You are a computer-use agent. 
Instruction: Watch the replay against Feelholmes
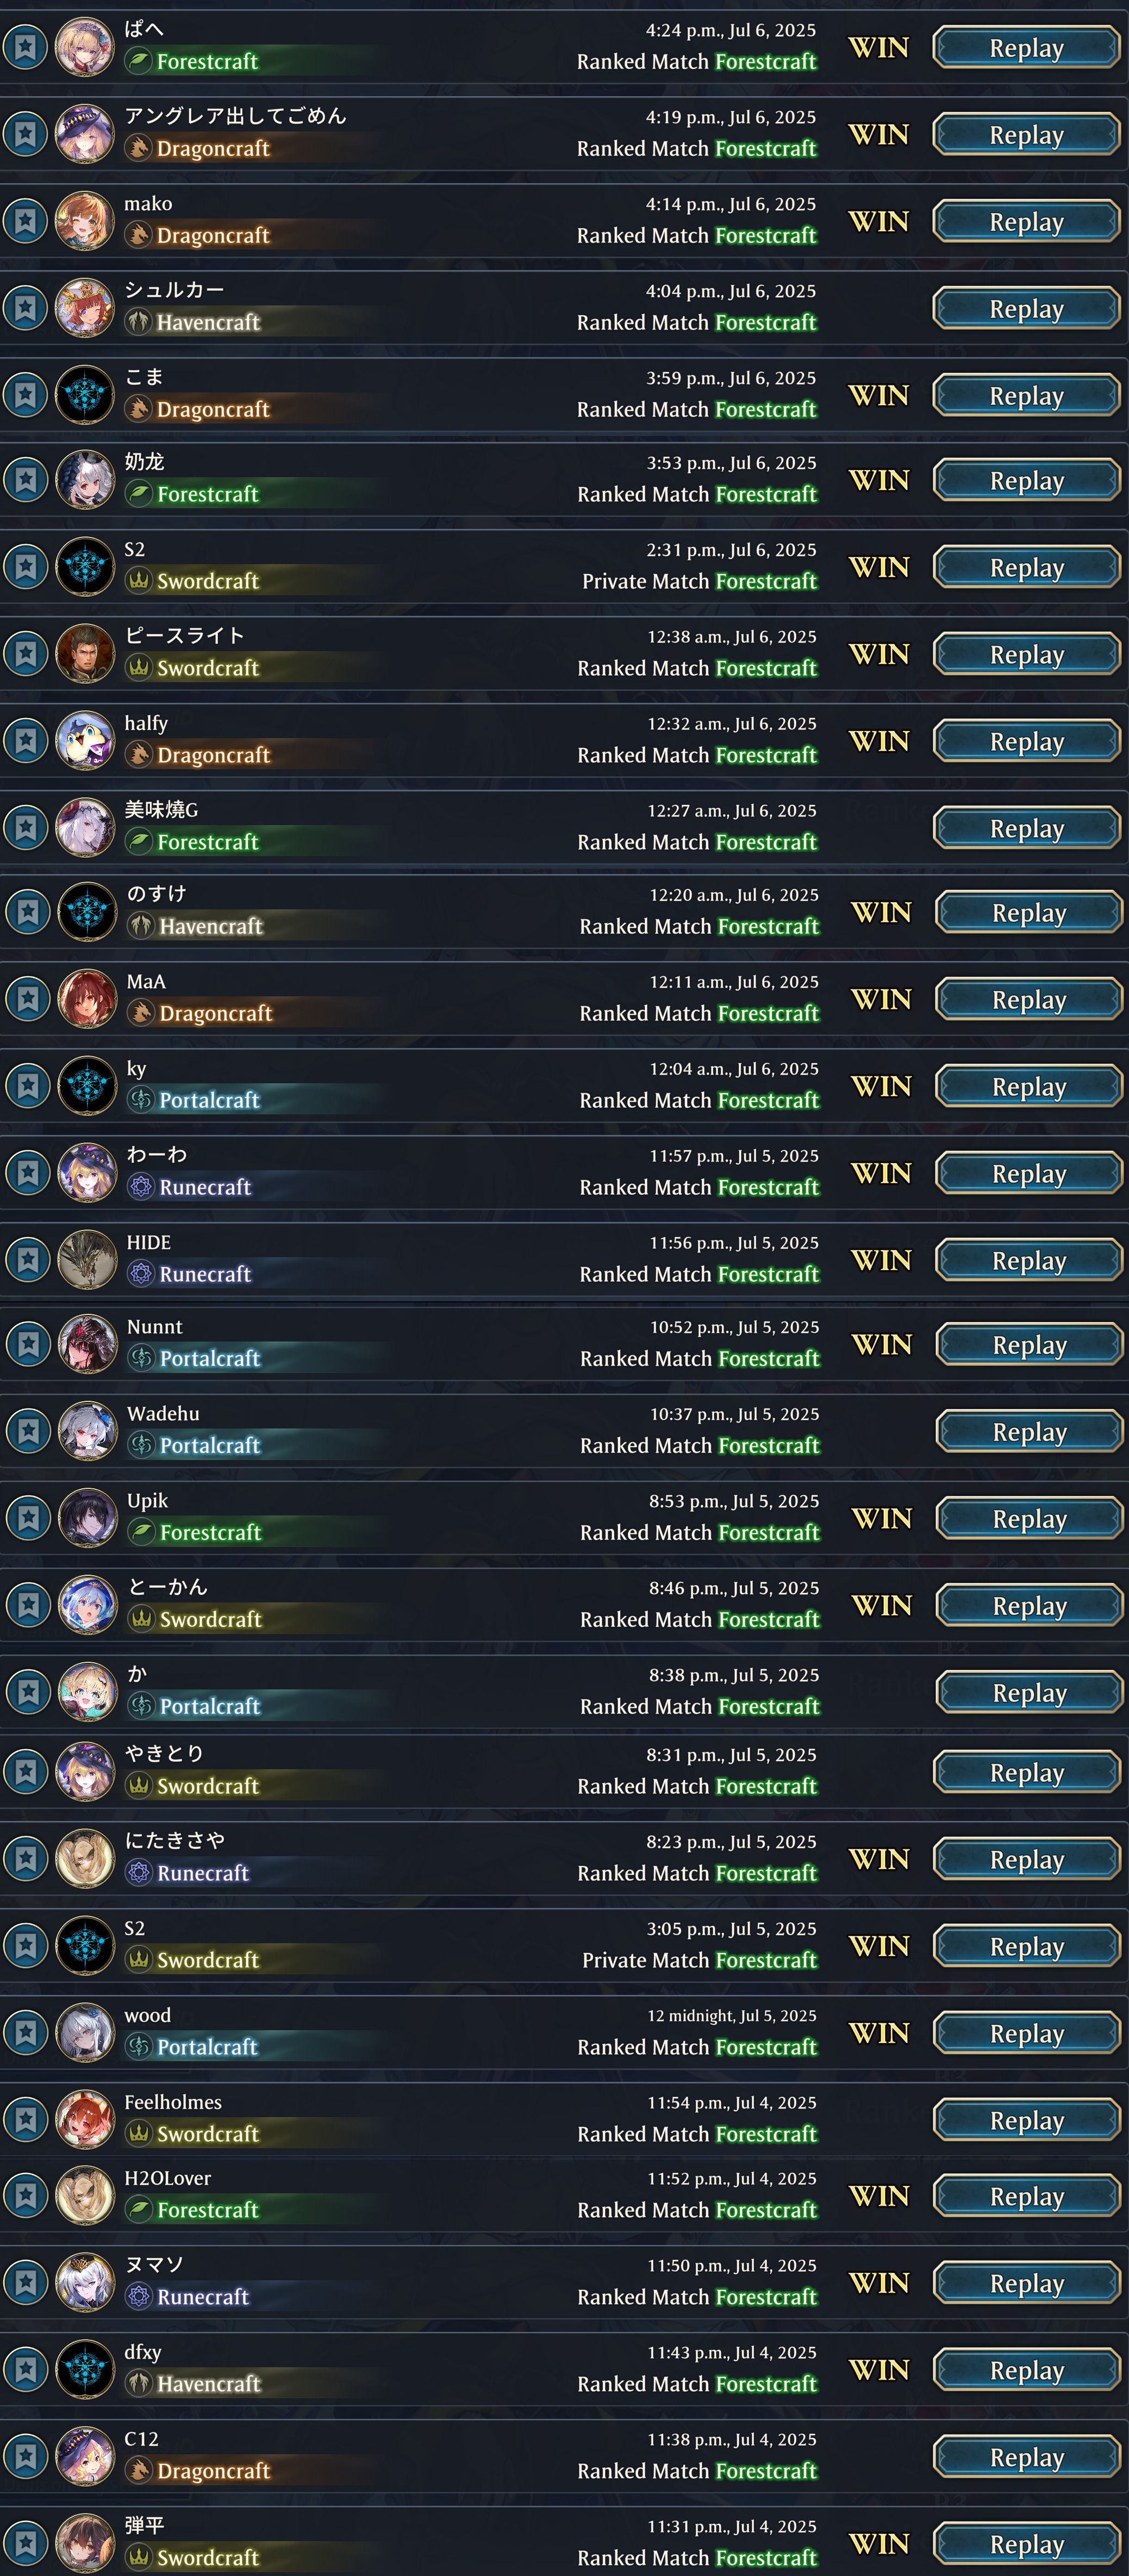(x=1026, y=2120)
